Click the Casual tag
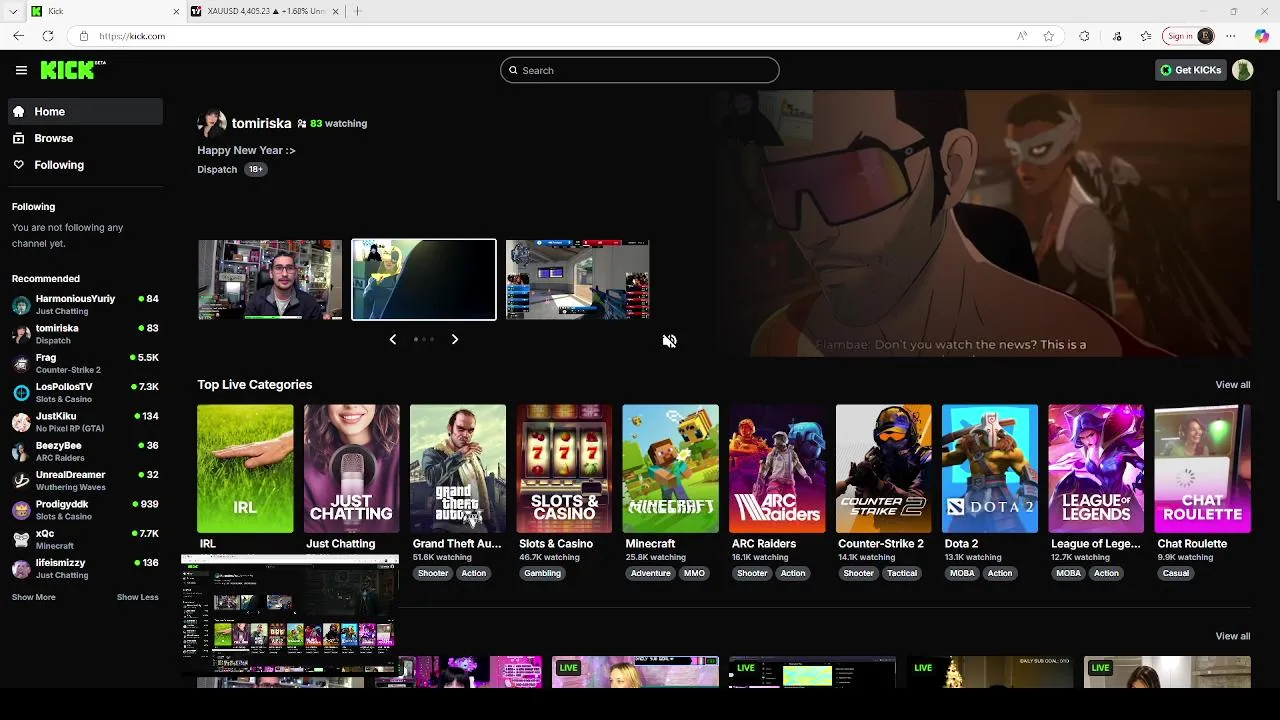 point(1176,573)
